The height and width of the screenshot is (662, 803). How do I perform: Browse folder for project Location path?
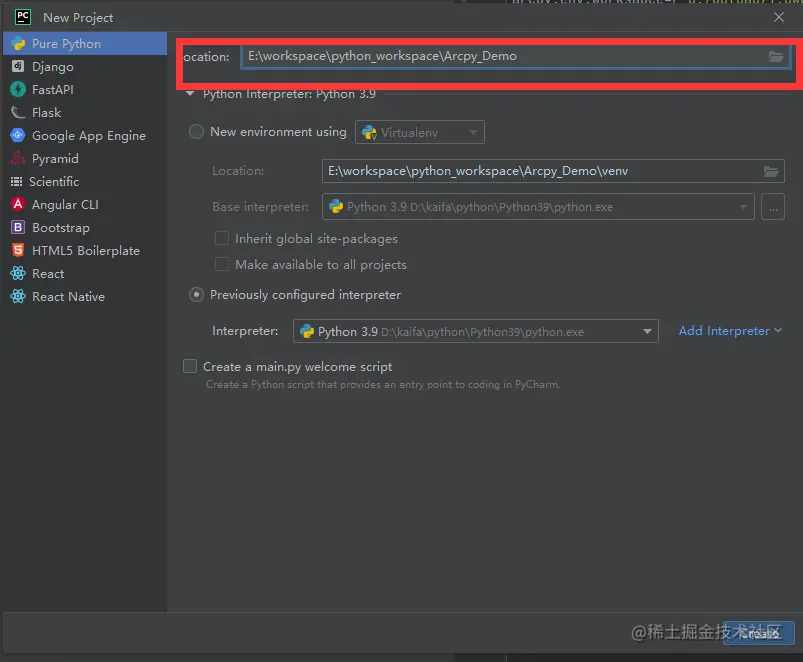point(775,57)
